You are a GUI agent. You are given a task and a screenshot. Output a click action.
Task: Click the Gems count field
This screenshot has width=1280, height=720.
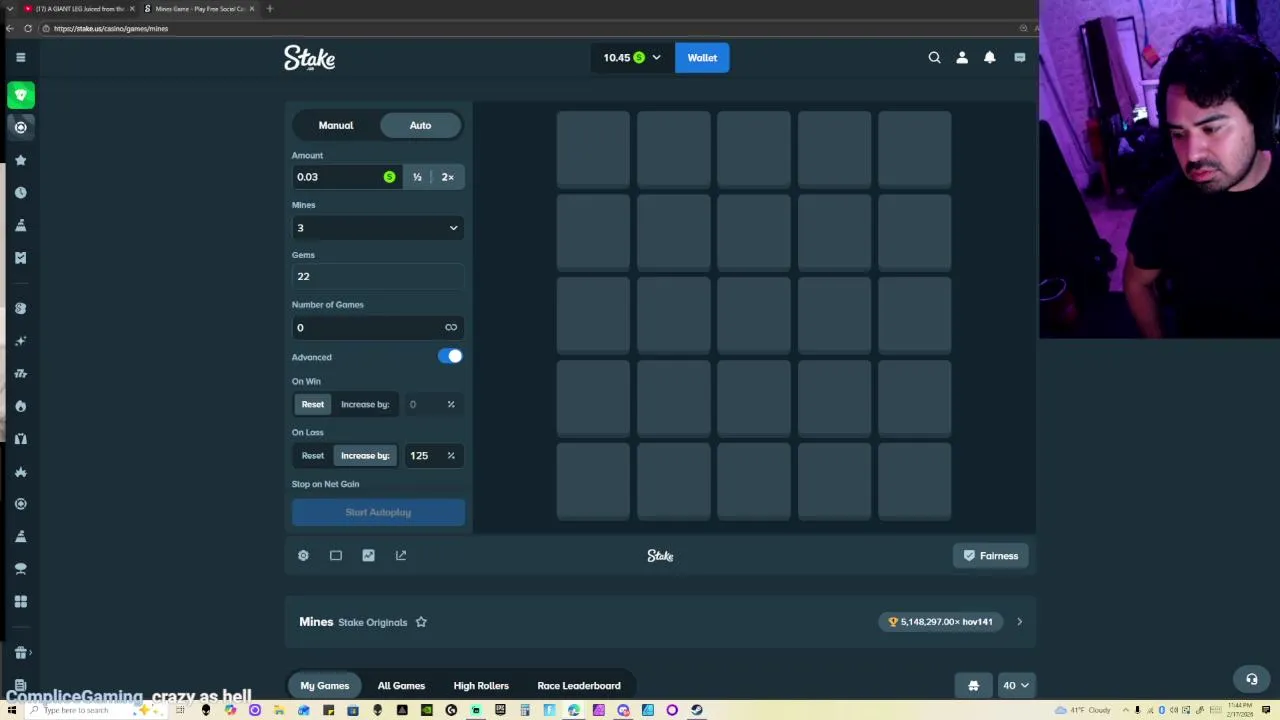tap(378, 277)
